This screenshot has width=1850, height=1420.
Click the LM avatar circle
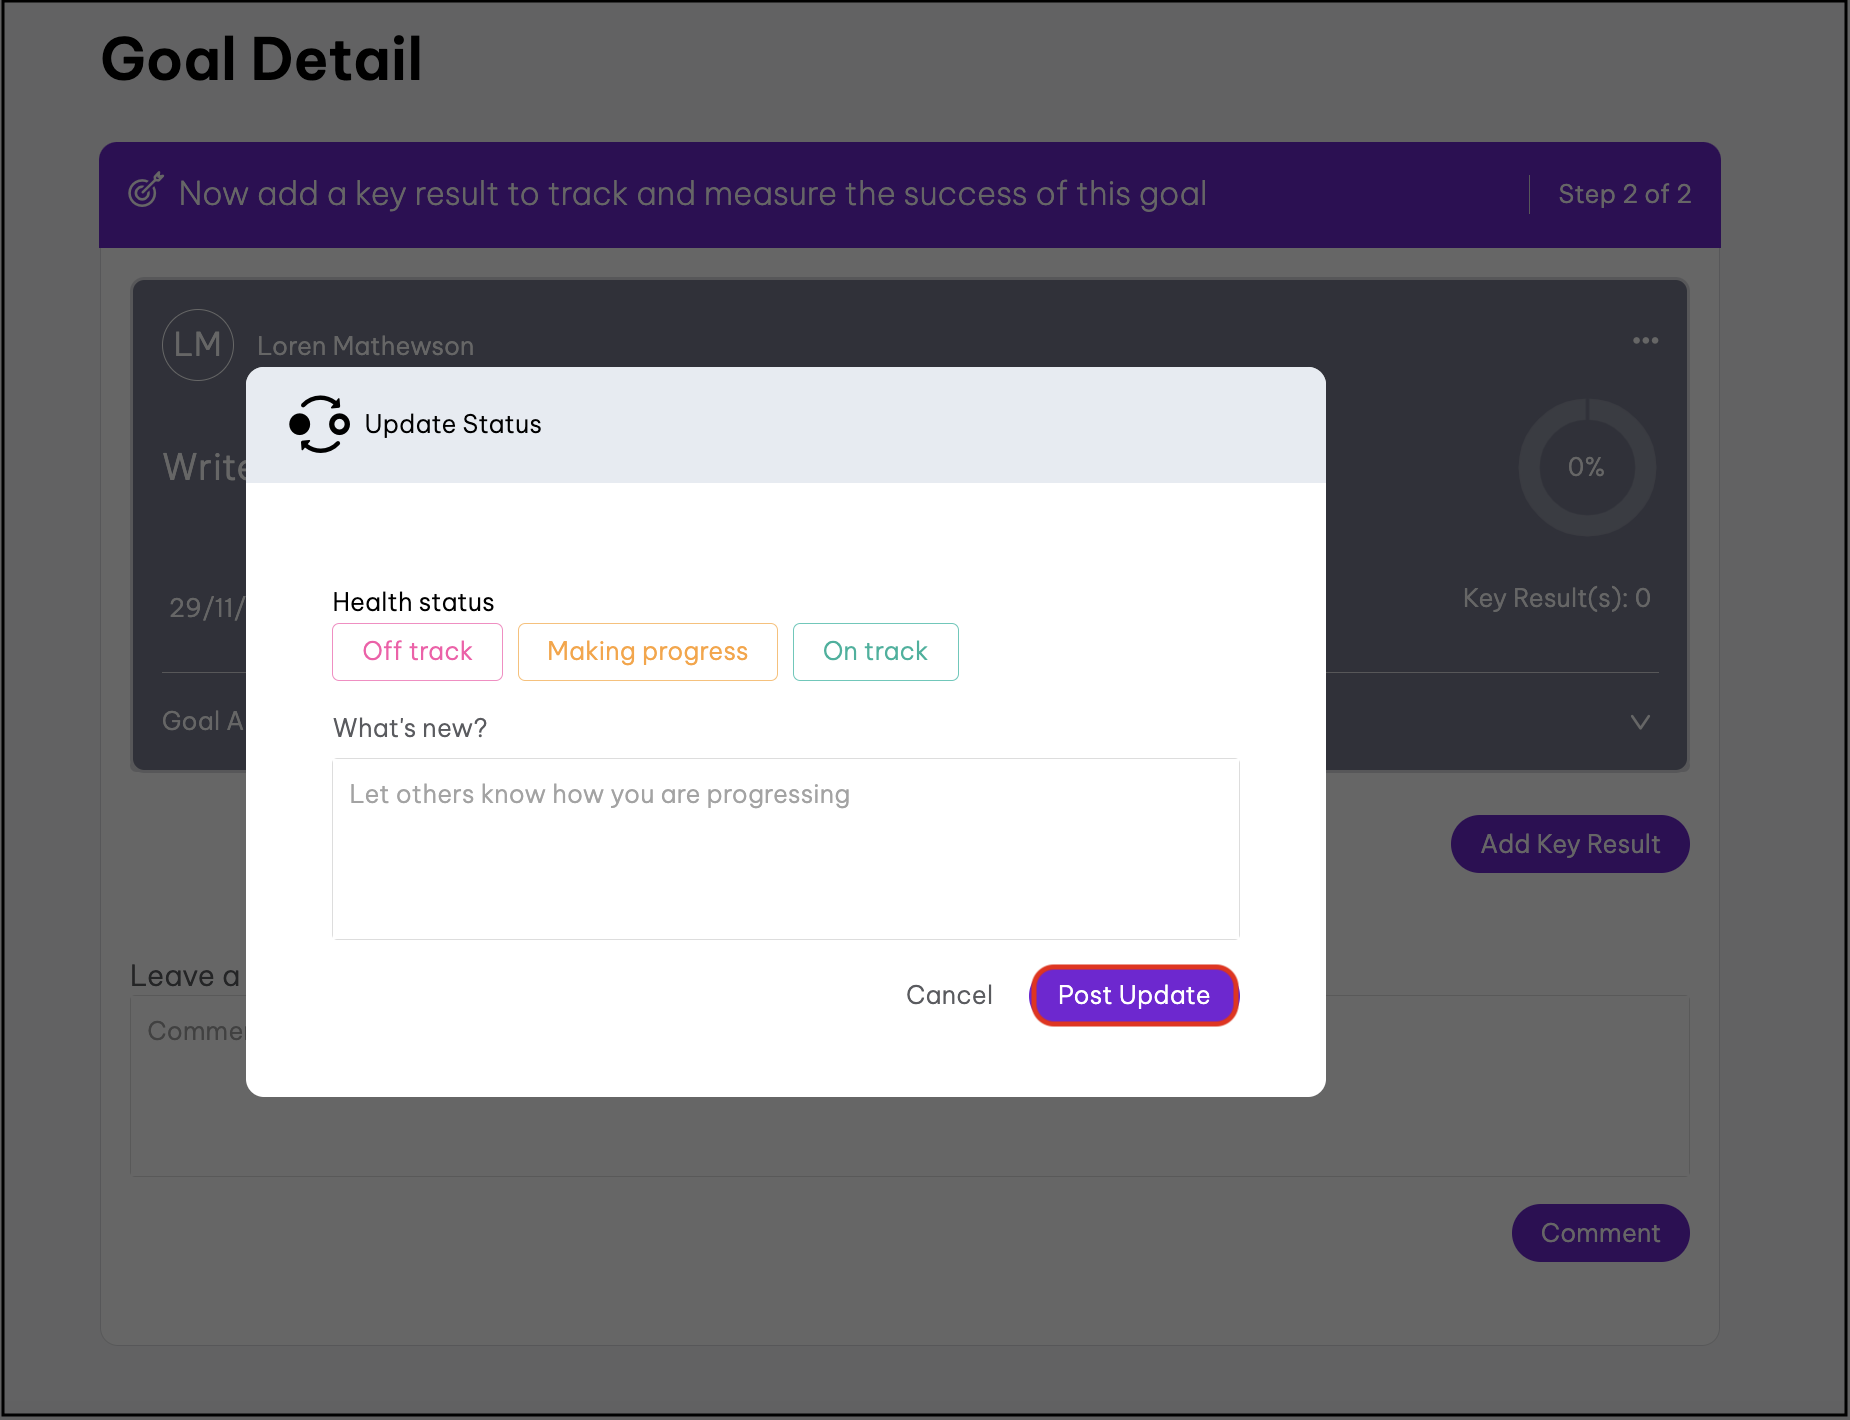198,345
